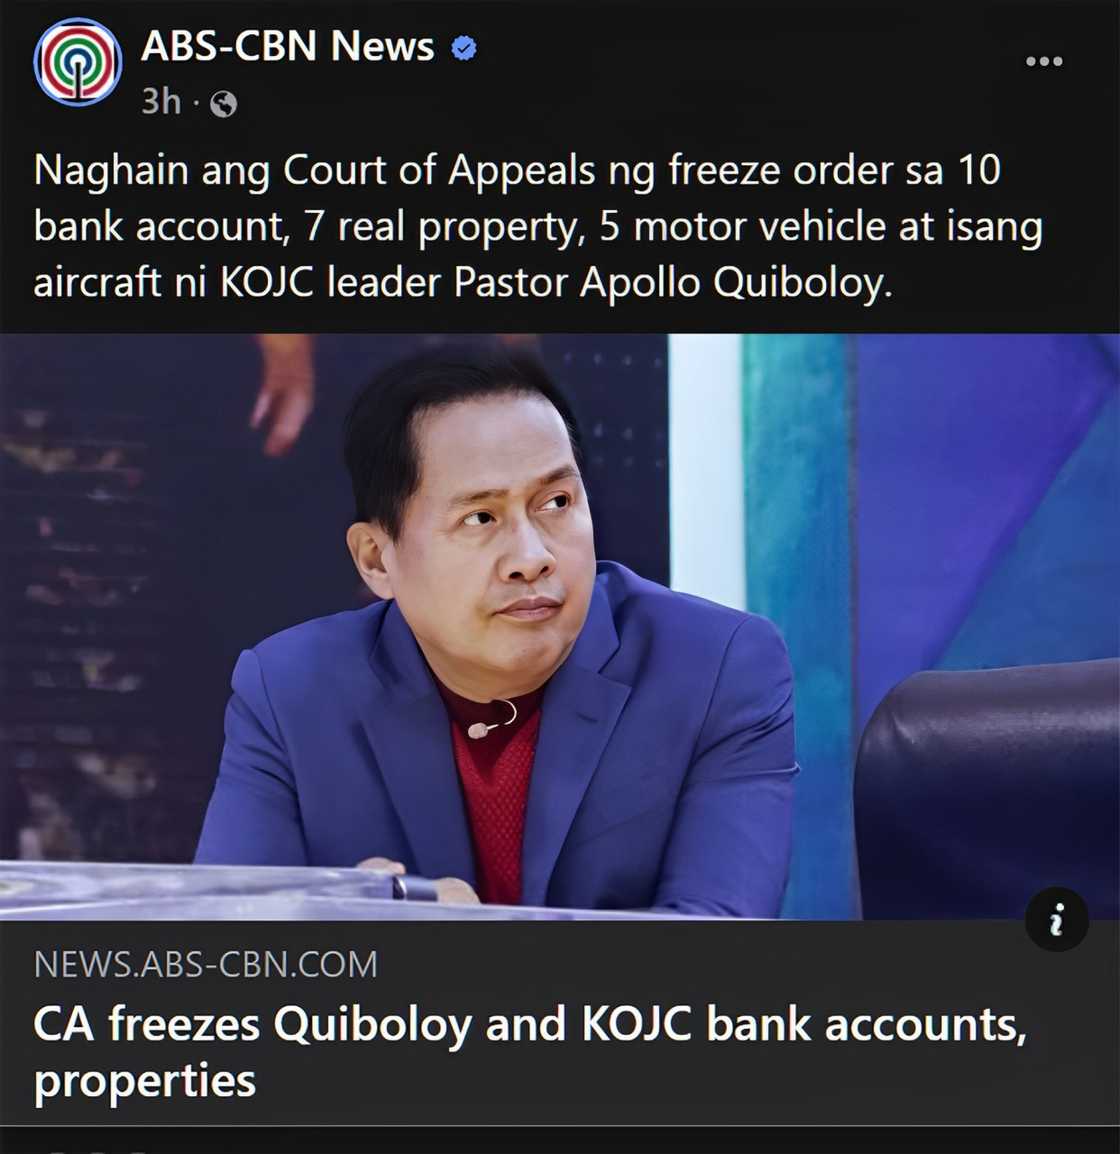Open the Quiboloy article preview photo
This screenshot has width=1120, height=1154.
(x=560, y=626)
